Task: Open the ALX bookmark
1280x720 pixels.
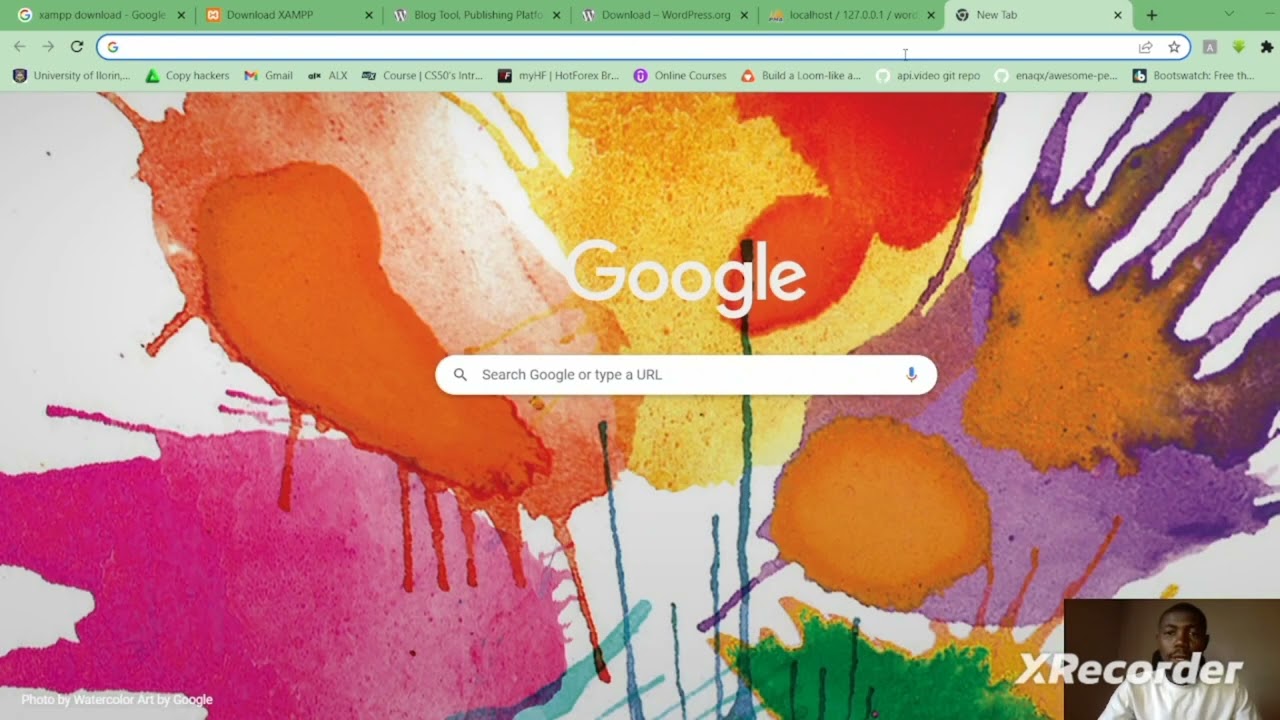Action: point(327,76)
